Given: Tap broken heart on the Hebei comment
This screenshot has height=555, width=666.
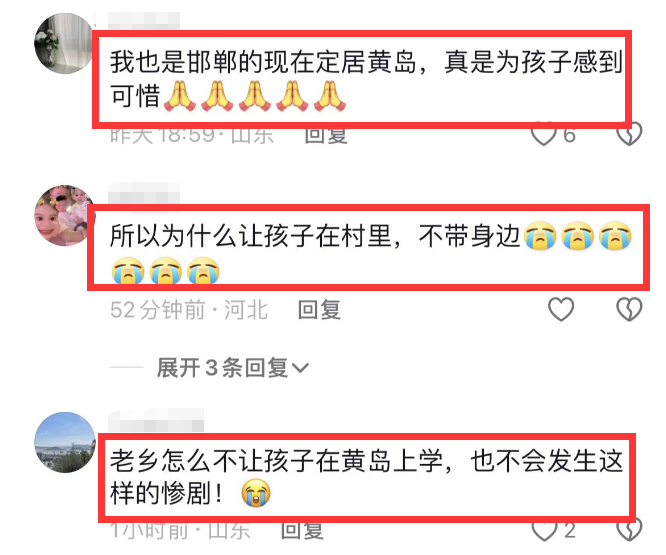Looking at the screenshot, I should (629, 309).
